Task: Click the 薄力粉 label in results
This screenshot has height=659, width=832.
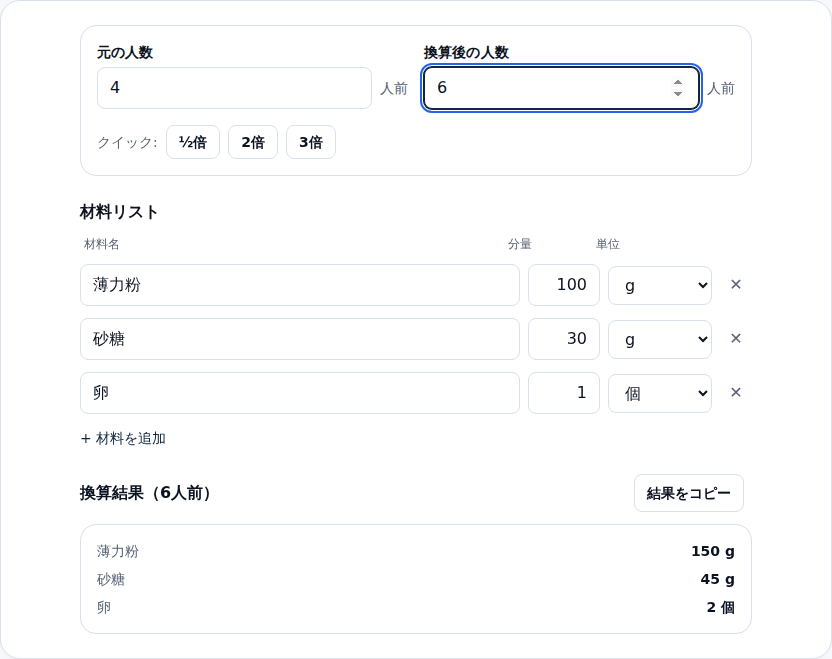Action: (118, 552)
